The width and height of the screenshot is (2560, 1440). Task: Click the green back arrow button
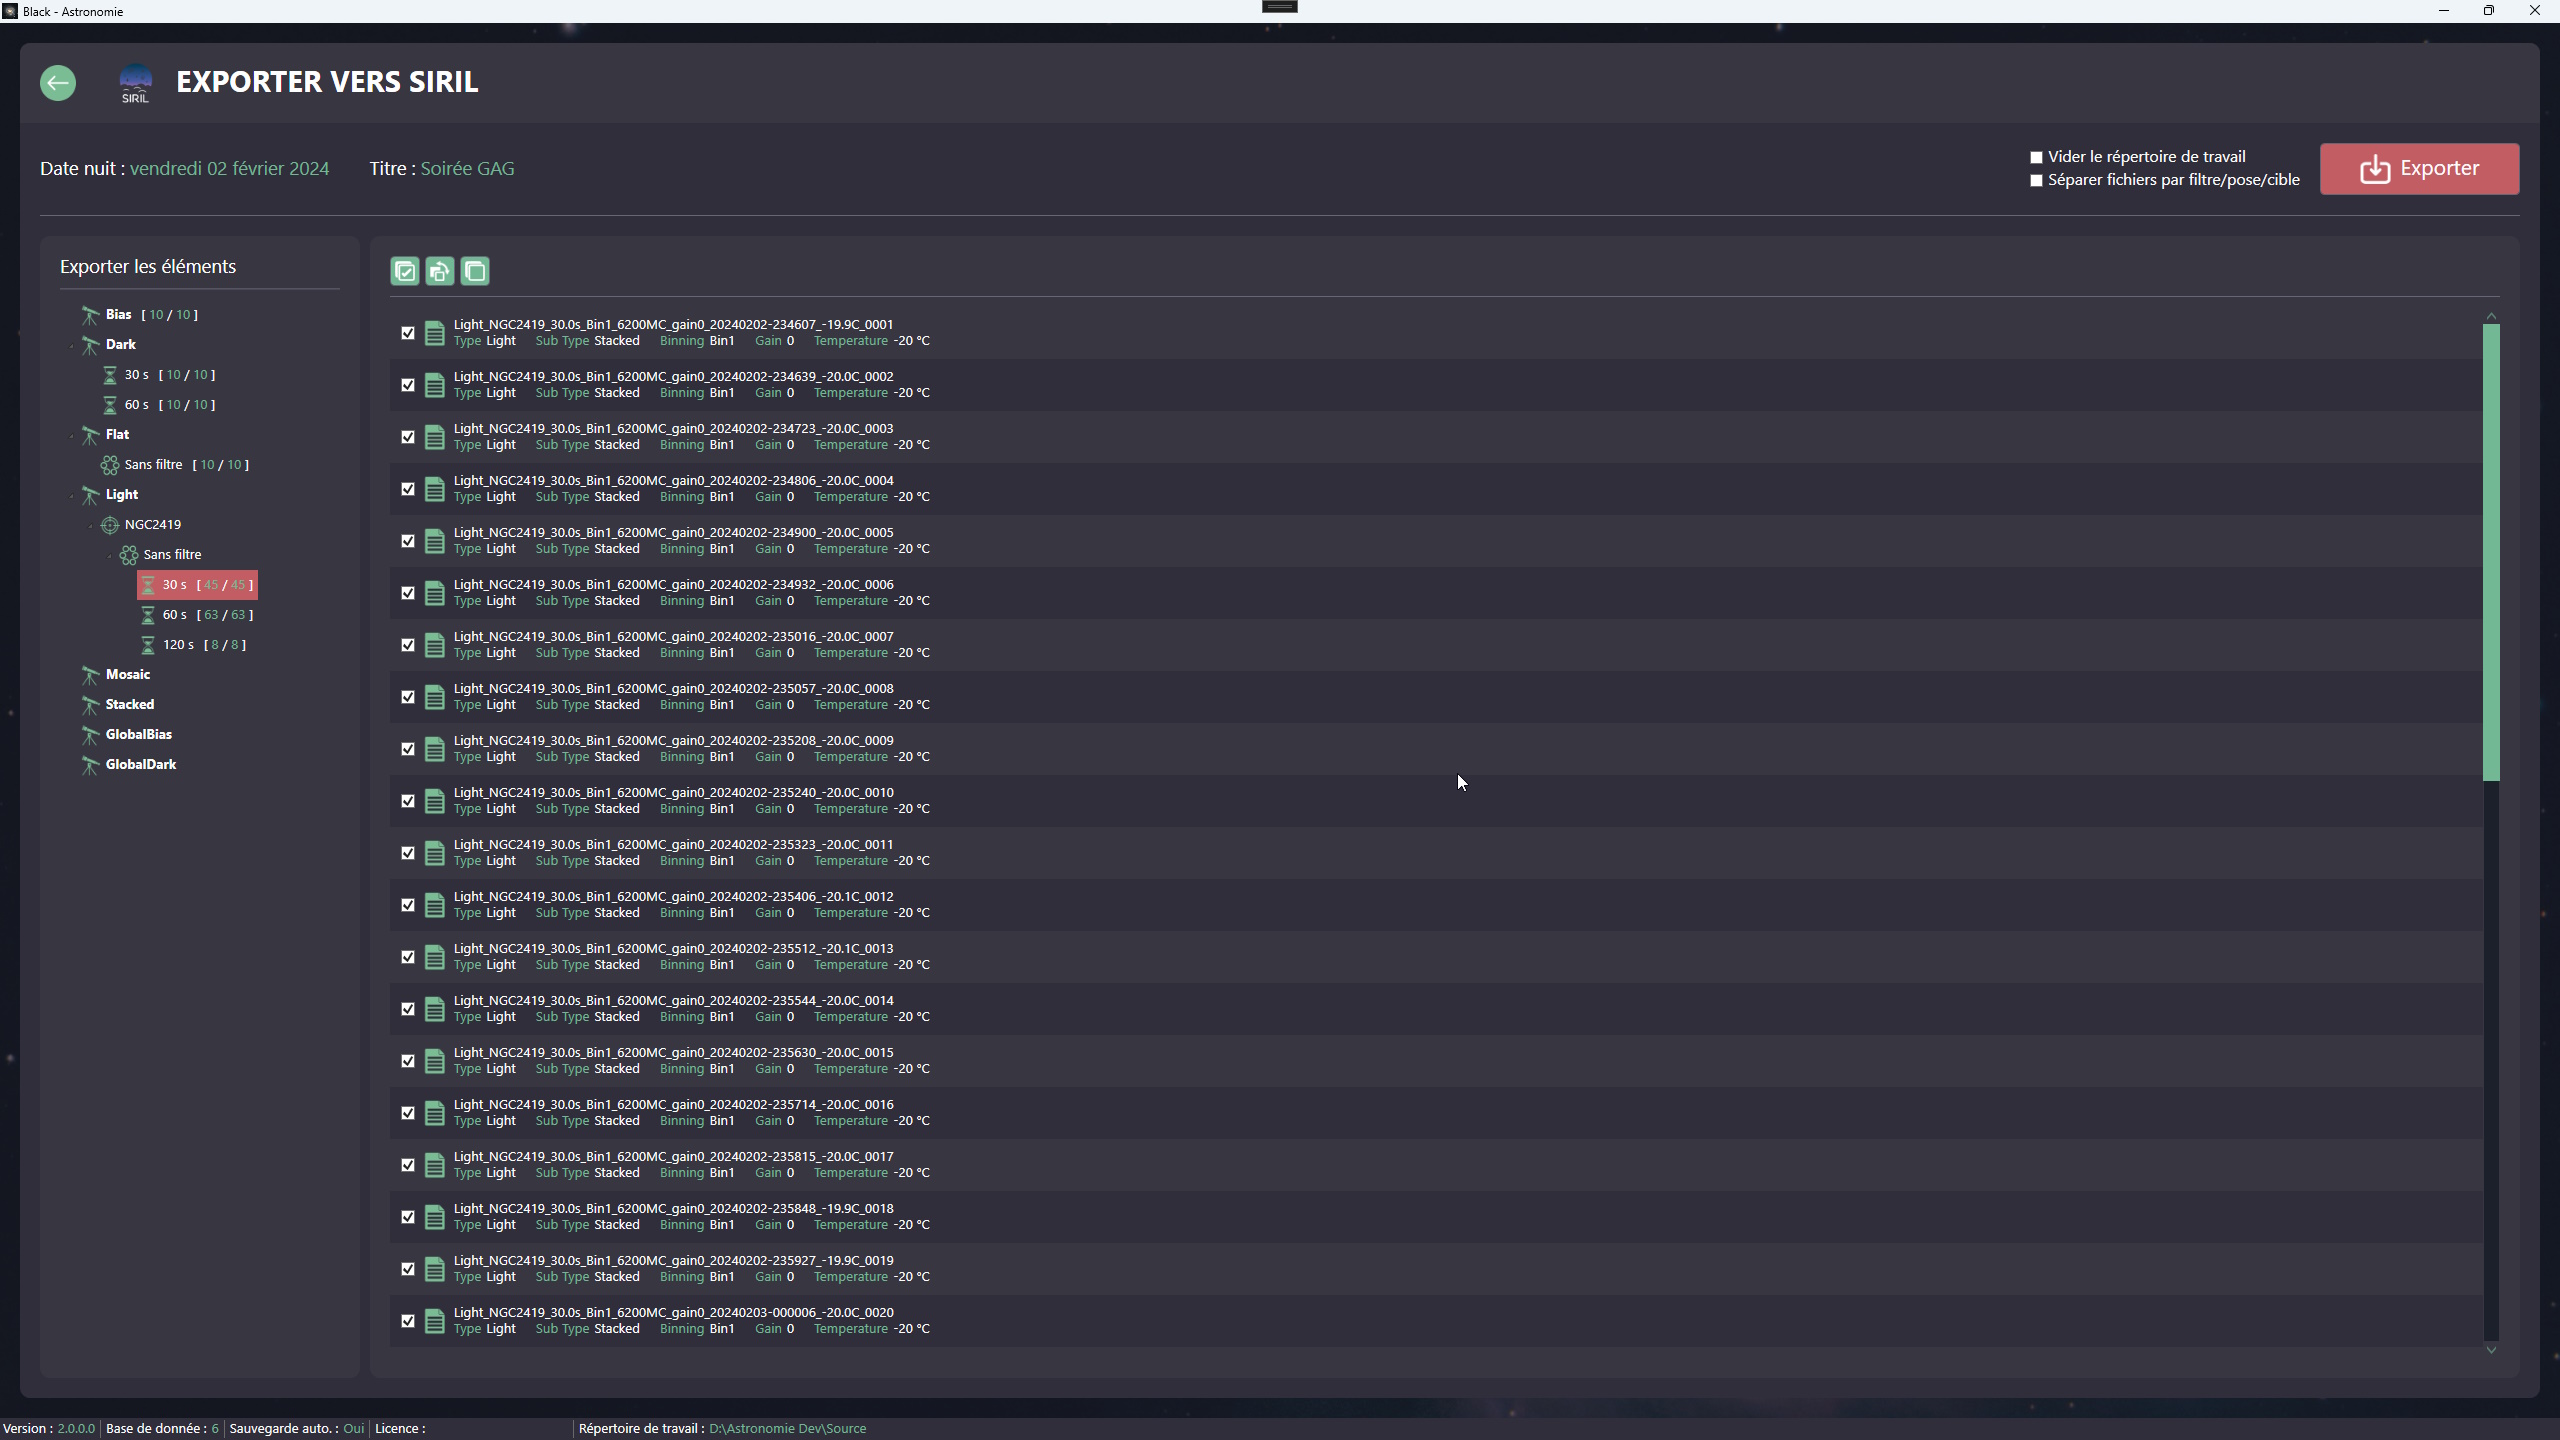point(58,83)
